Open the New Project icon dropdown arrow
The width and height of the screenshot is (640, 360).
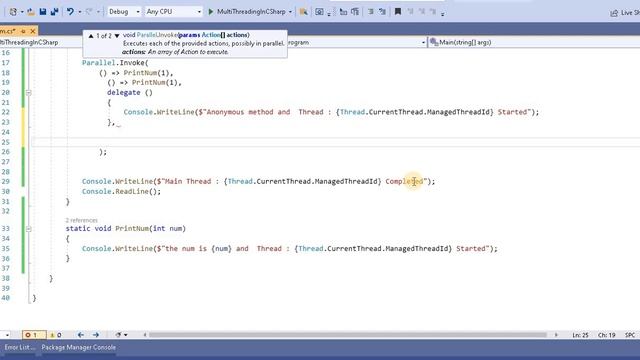coord(22,12)
